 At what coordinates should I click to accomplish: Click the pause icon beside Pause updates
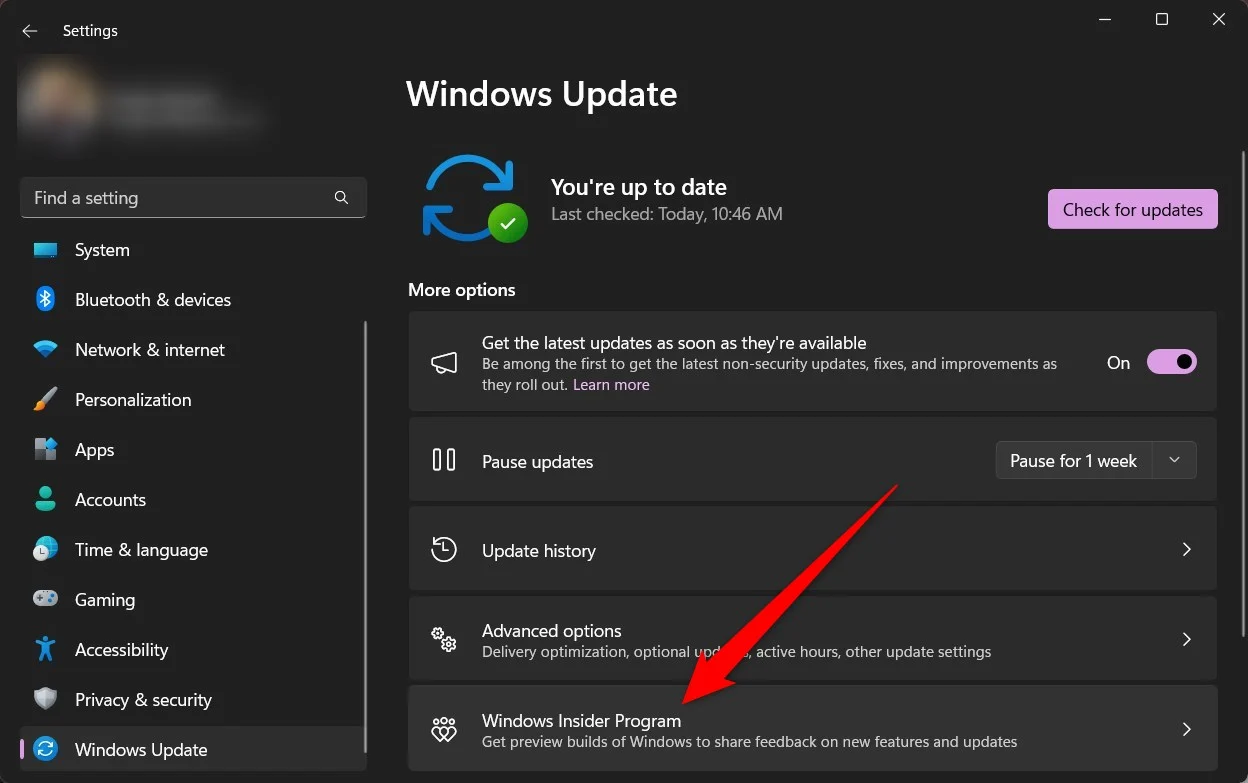444,460
